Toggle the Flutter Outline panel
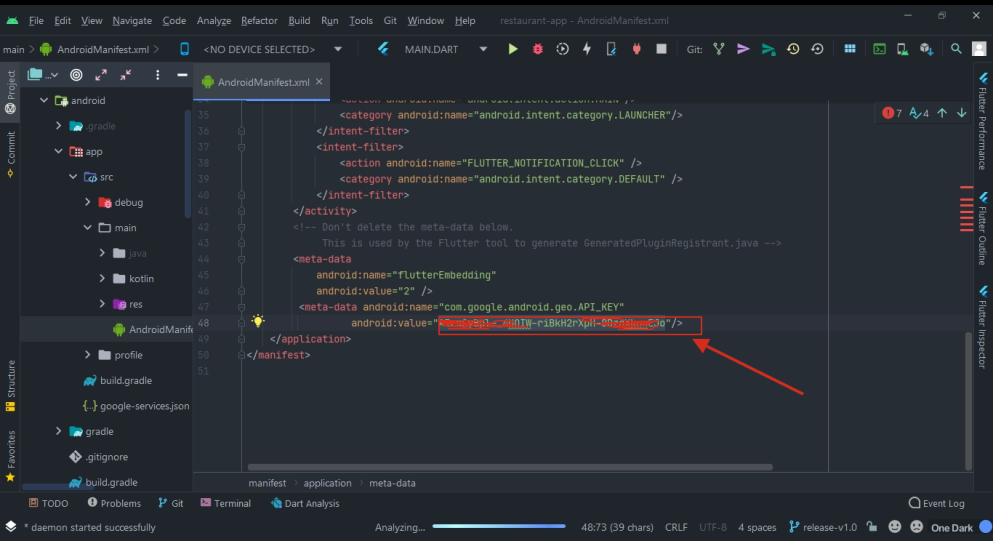This screenshot has width=993, height=541. [x=982, y=228]
